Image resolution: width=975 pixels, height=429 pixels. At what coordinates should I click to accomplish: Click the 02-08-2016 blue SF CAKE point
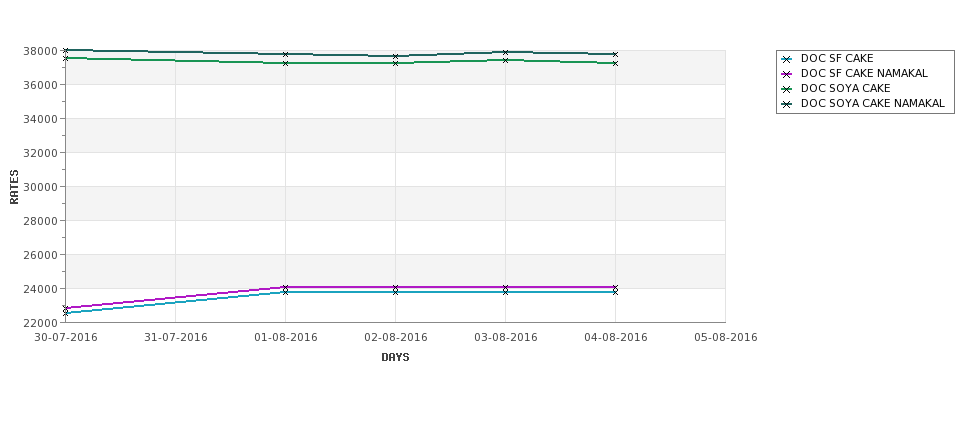click(395, 292)
